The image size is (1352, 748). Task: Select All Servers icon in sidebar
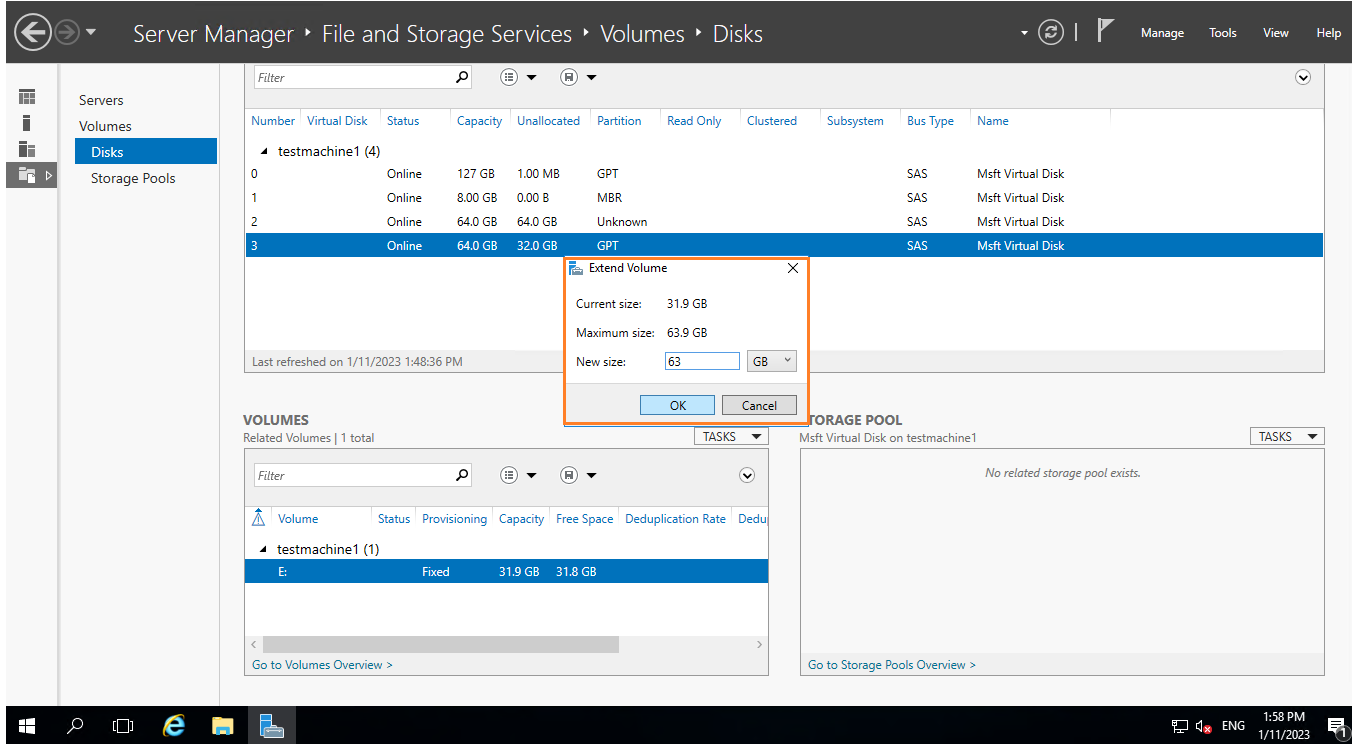(27, 149)
